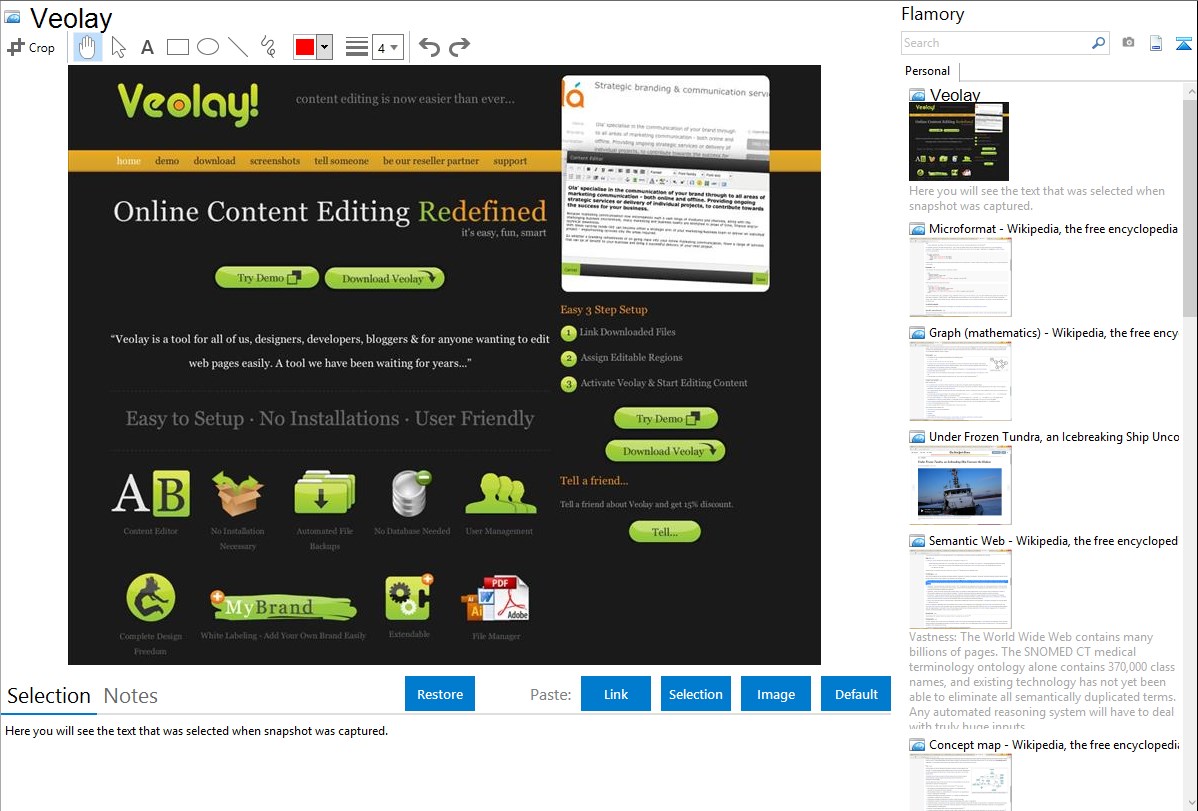Click the demo link in Veolay navigation
The height and width of the screenshot is (811, 1198).
pyautogui.click(x=167, y=161)
